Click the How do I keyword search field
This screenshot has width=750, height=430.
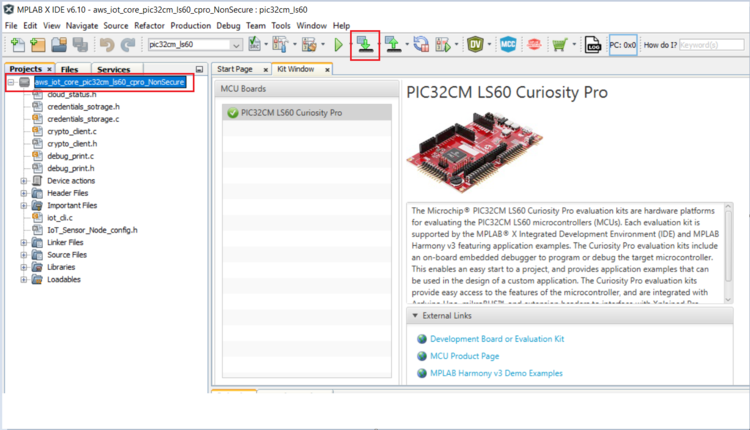[x=711, y=45]
